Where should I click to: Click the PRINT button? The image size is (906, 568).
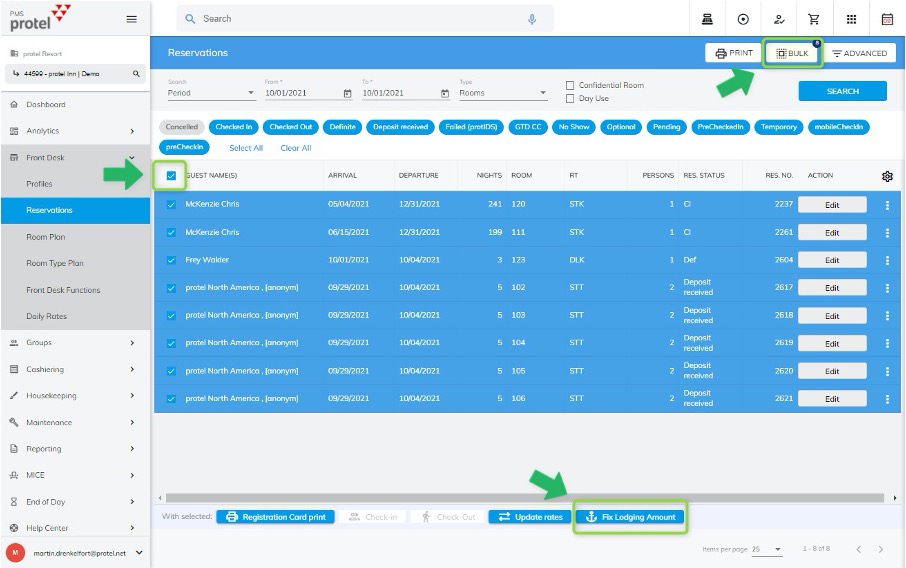point(733,53)
